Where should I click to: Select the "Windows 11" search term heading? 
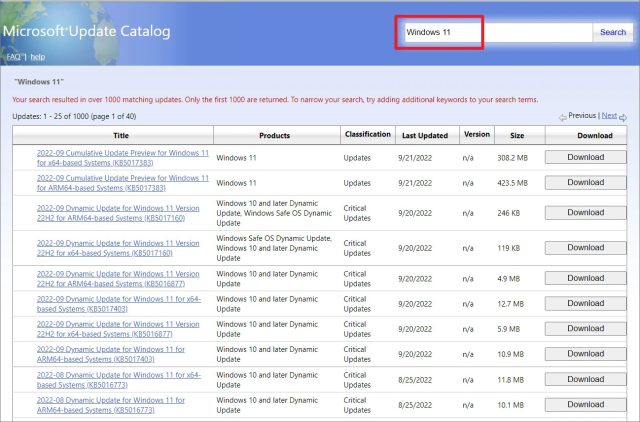point(39,82)
